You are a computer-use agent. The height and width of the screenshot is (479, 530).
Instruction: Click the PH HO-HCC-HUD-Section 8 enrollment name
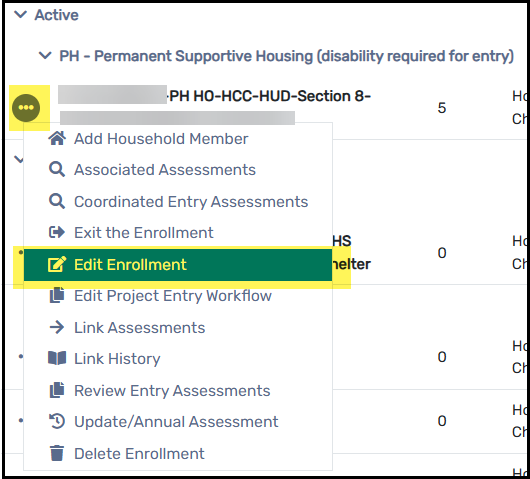click(x=270, y=96)
